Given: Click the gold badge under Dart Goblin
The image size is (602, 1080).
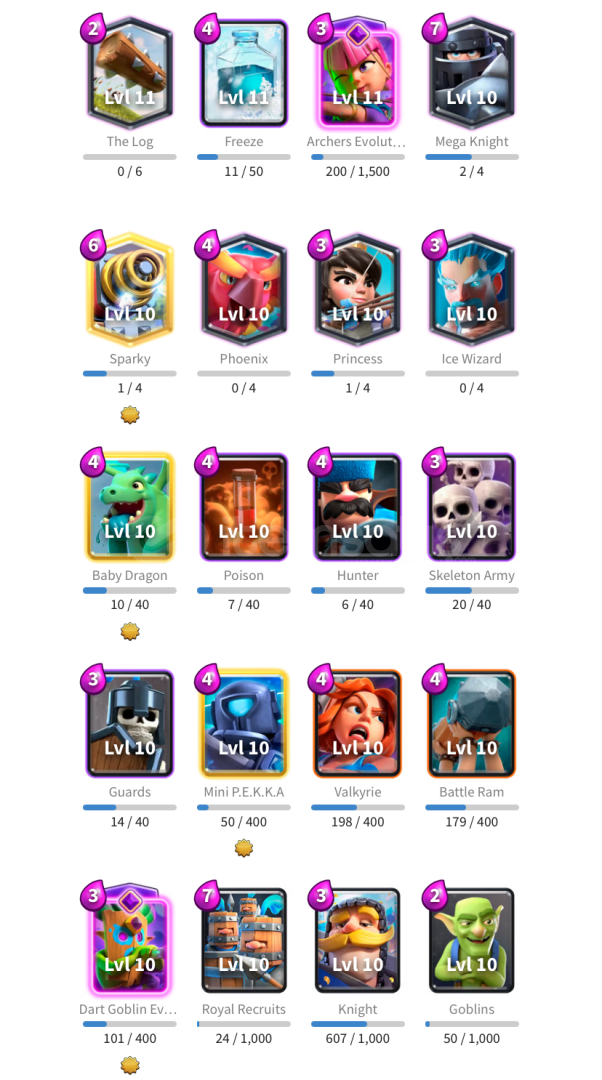Looking at the screenshot, I should coord(129,1065).
